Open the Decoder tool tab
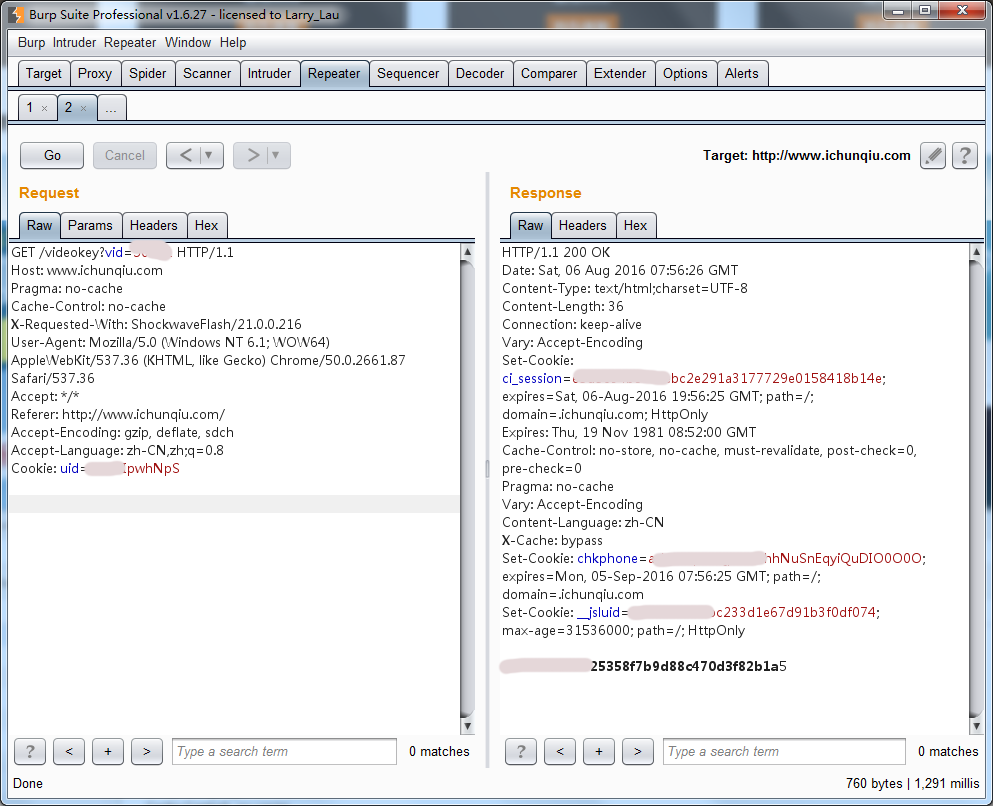Viewport: 993px width, 806px height. [x=480, y=73]
